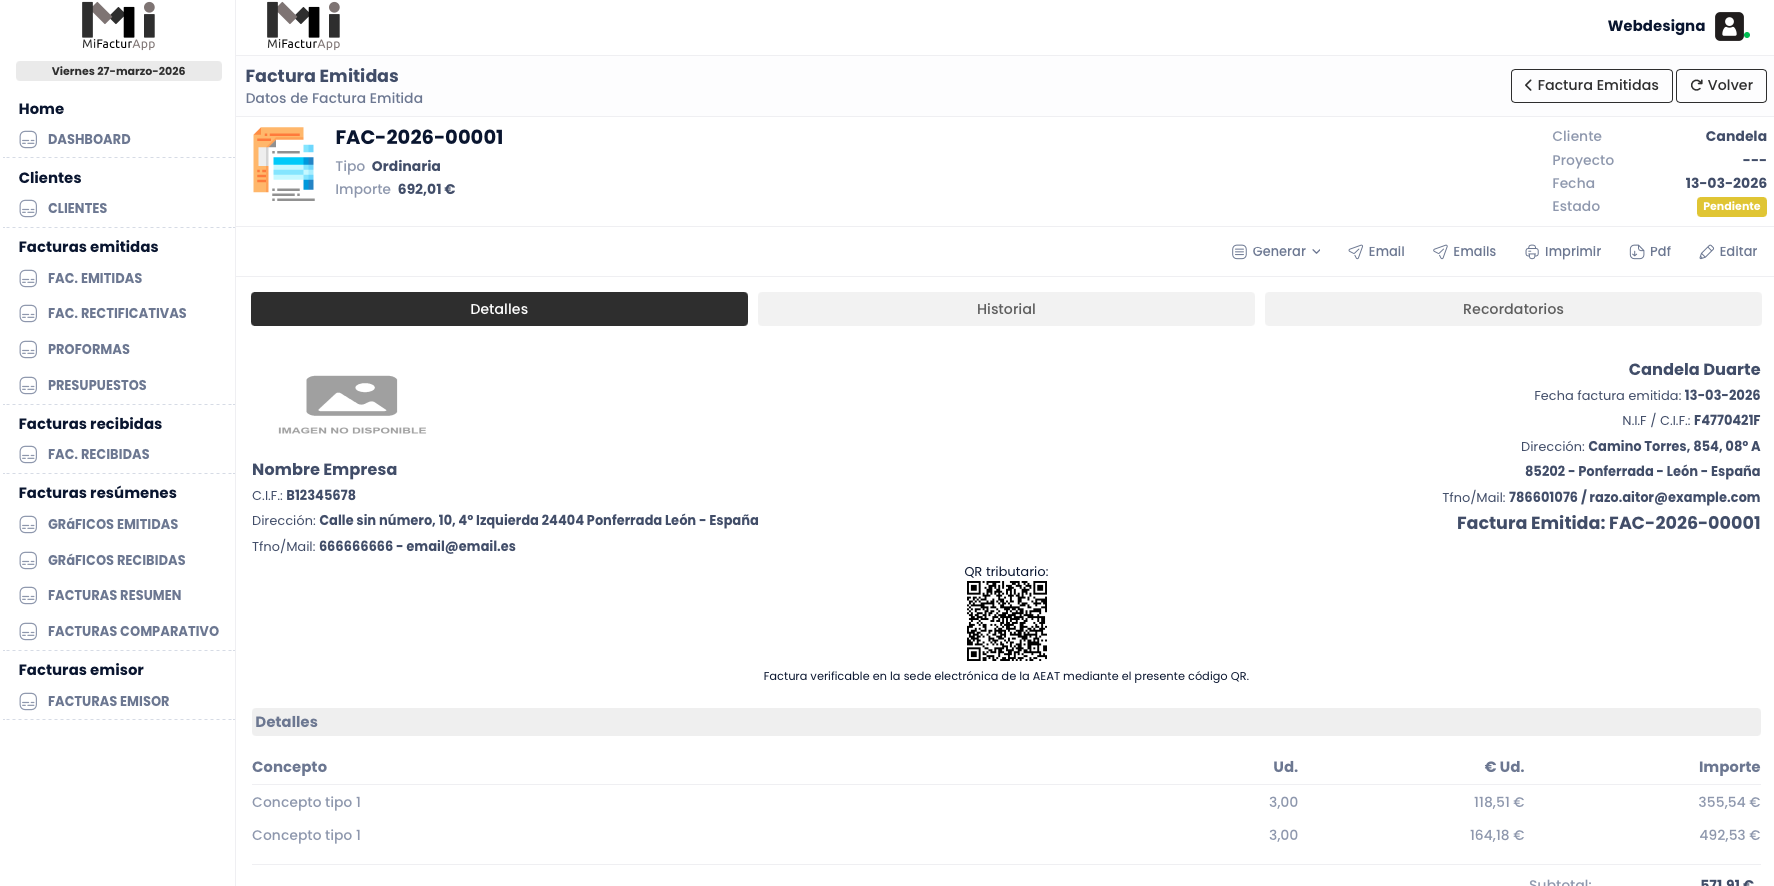
Task: Go back using the Volver button
Action: coord(1720,86)
